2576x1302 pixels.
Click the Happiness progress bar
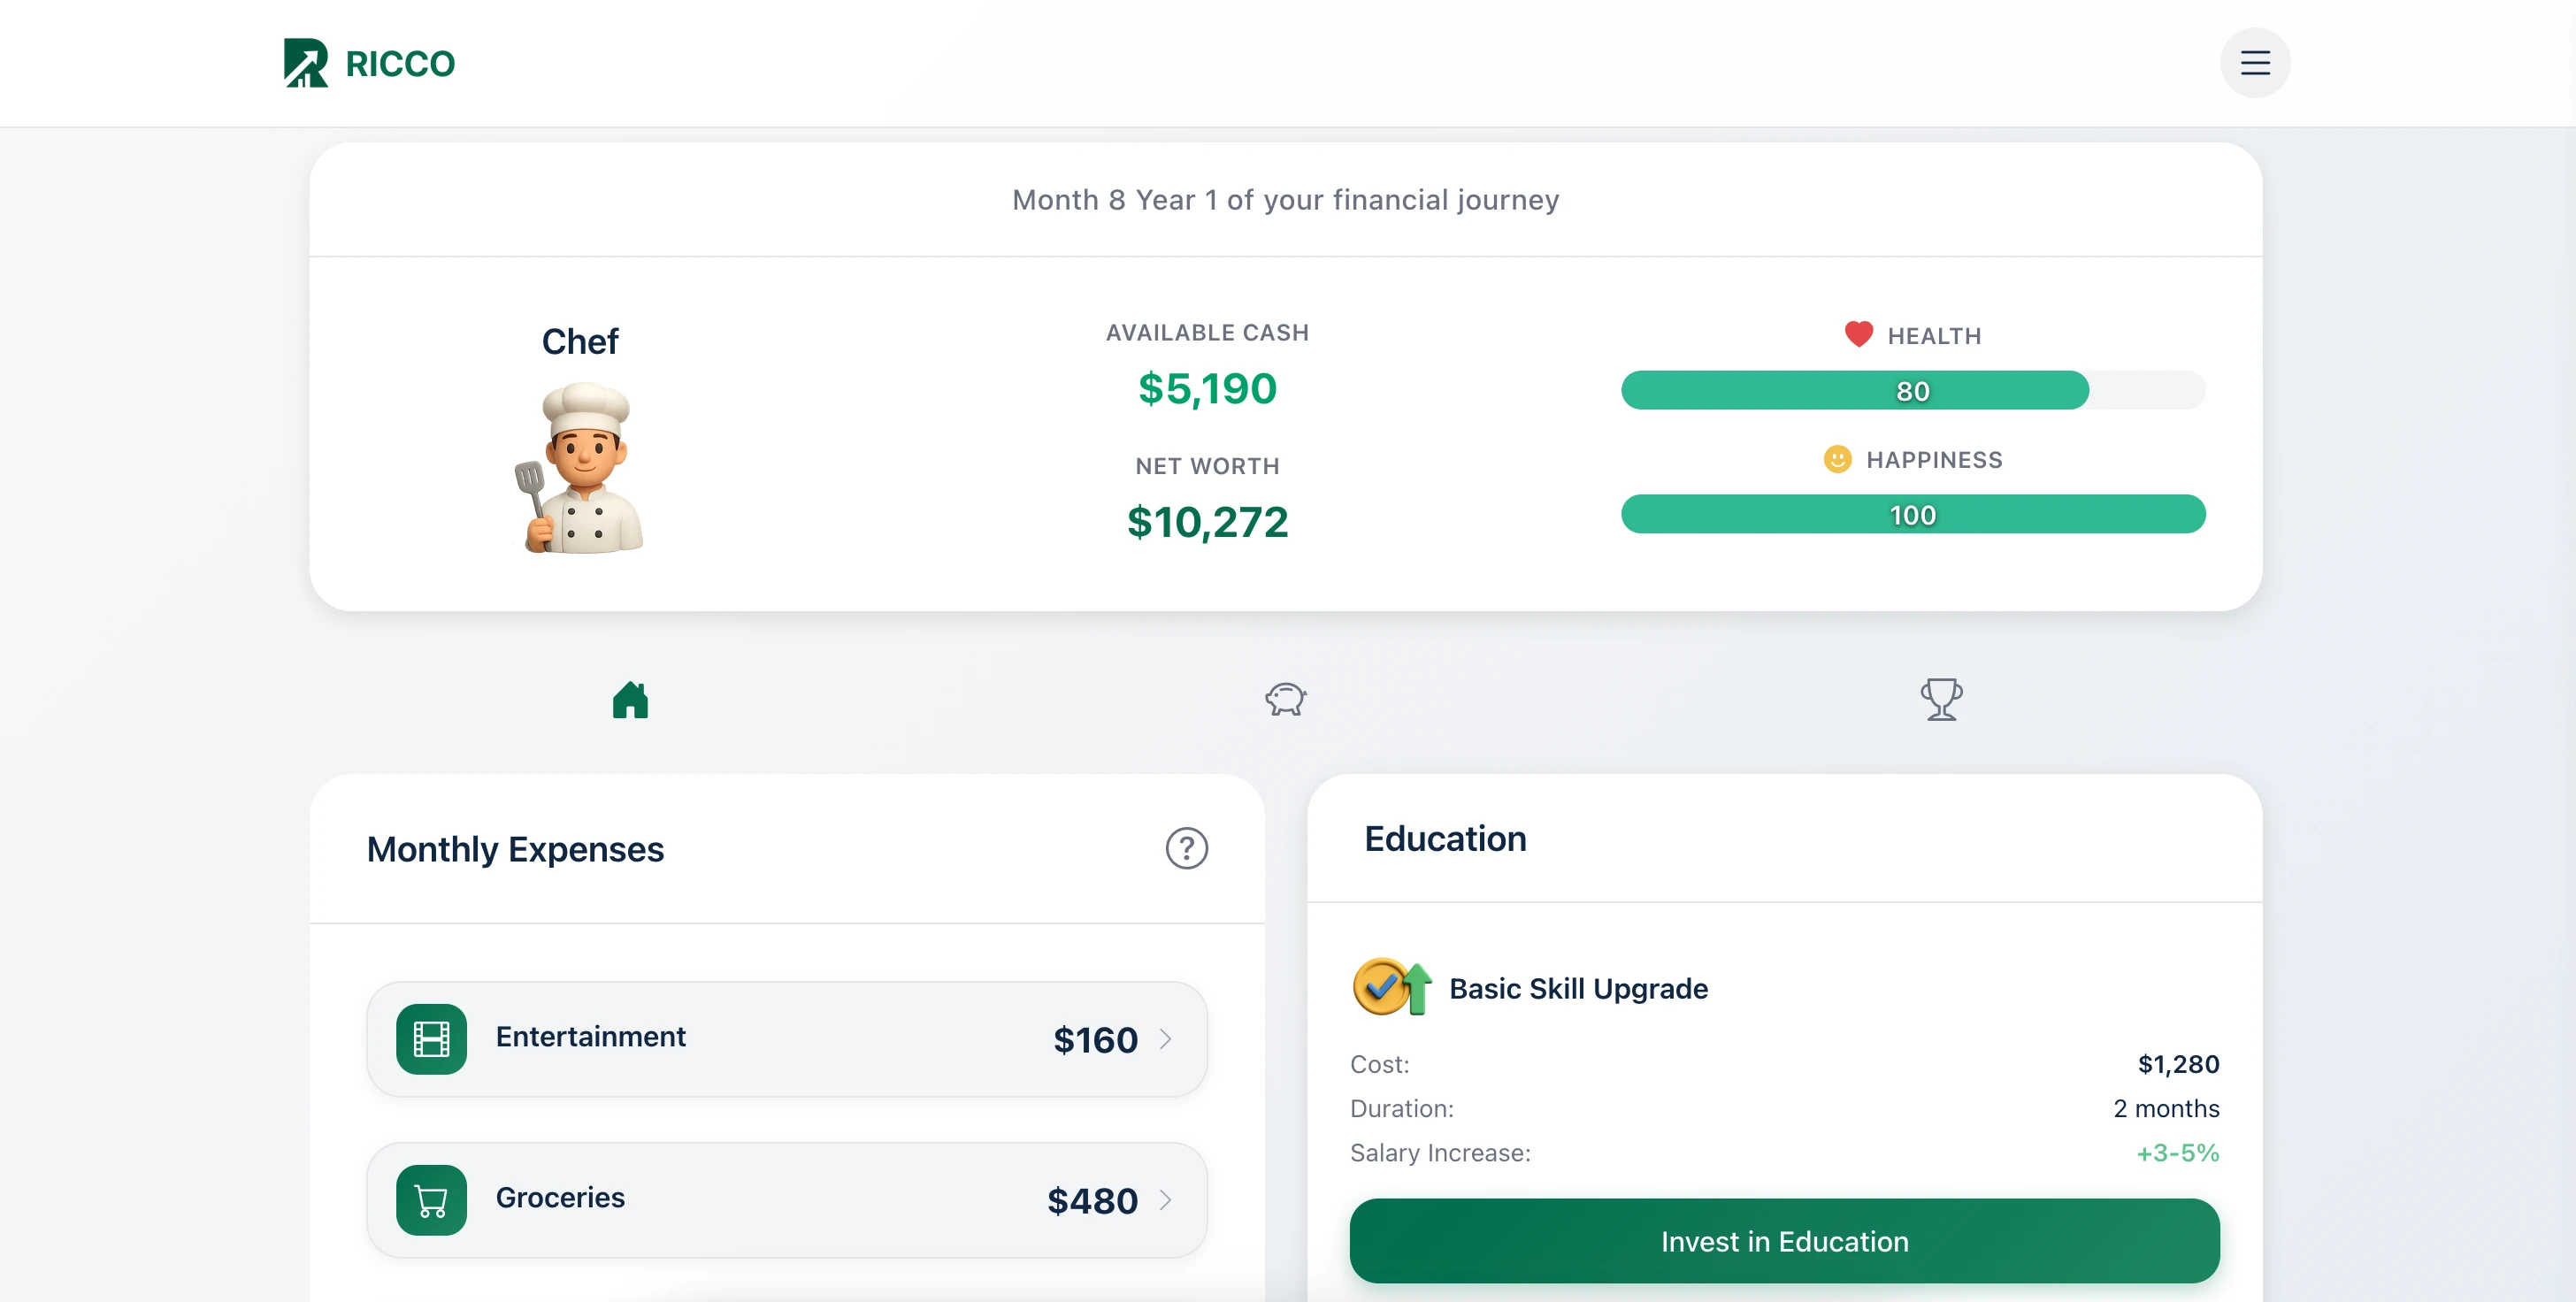tap(1912, 515)
